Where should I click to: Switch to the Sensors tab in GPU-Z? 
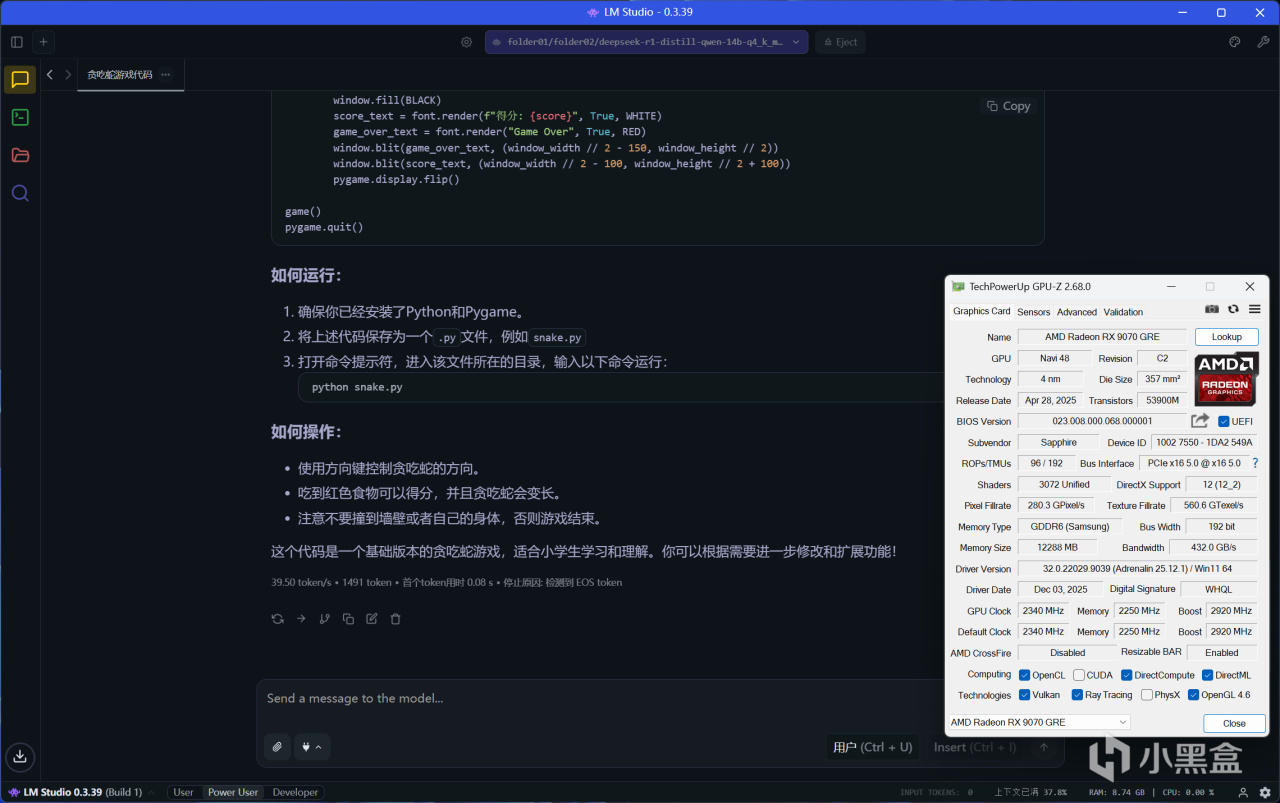coord(1034,312)
